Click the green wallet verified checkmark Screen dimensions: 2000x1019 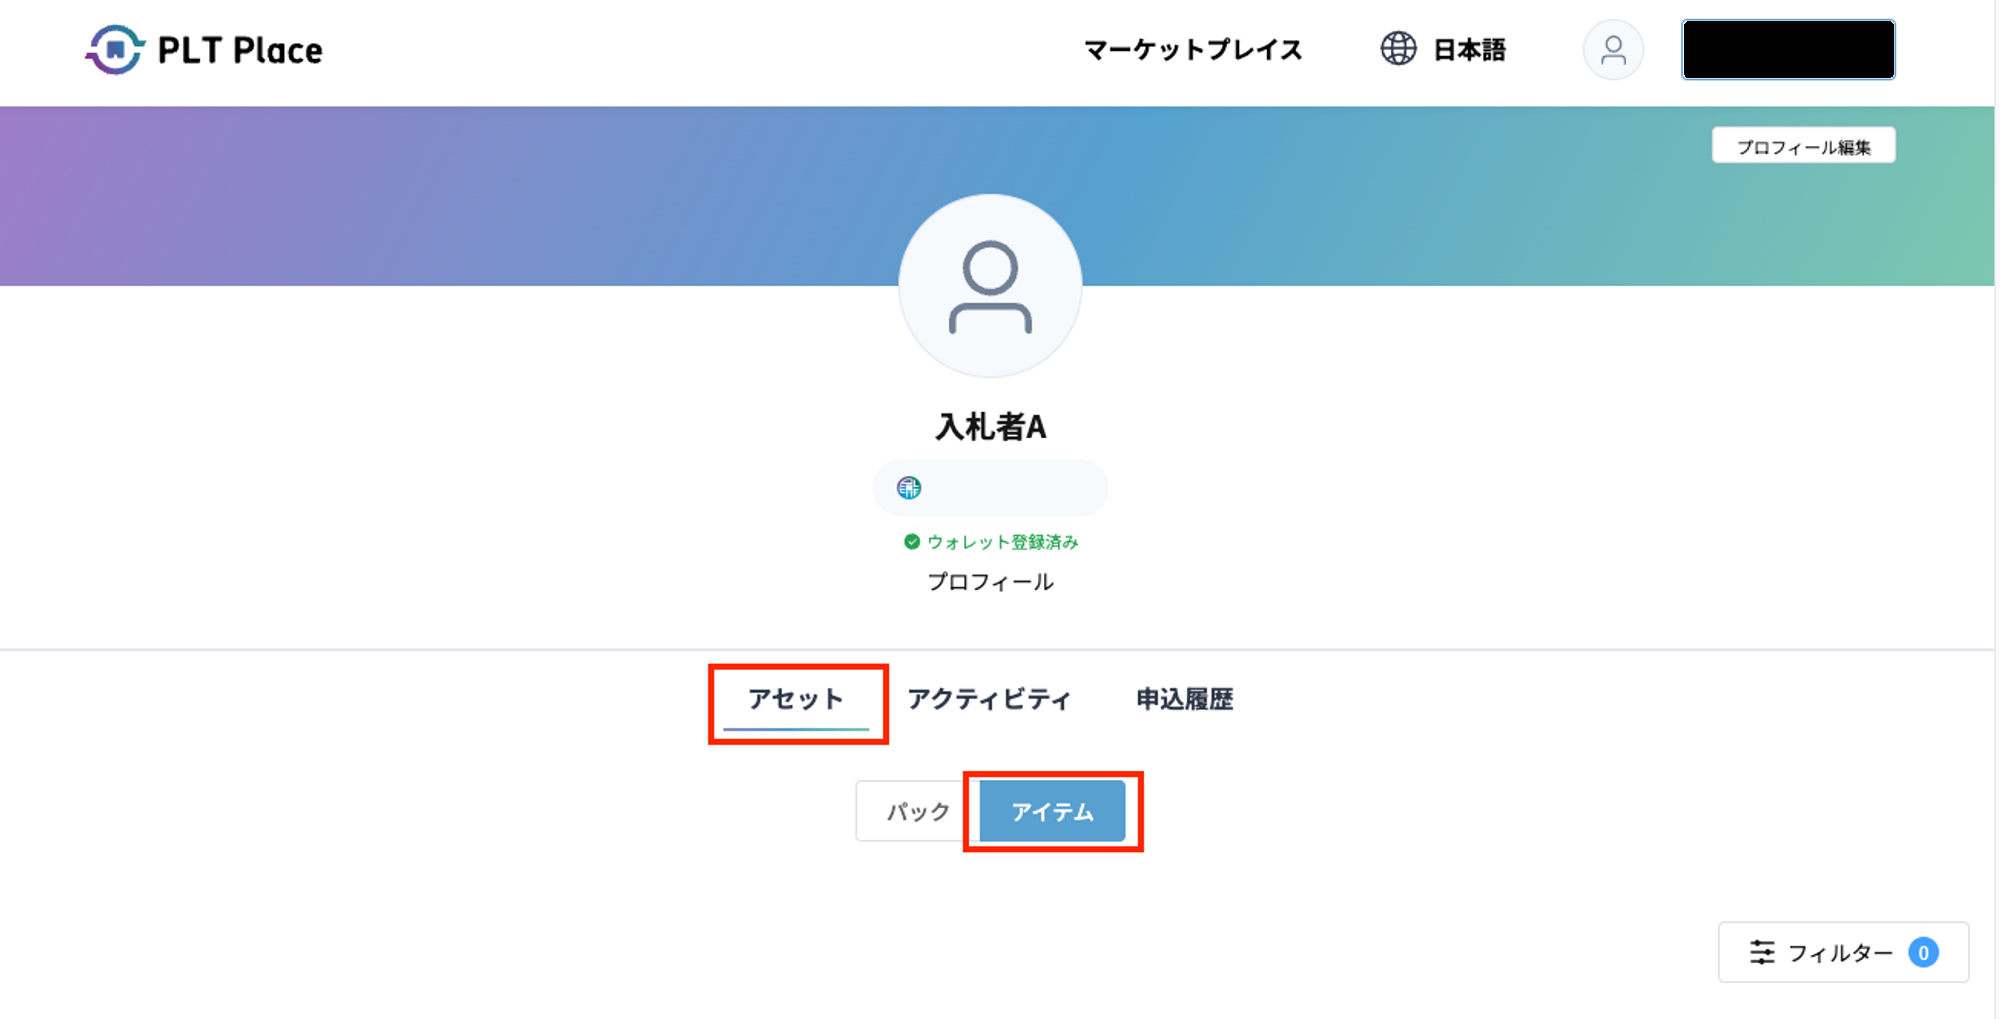coord(912,542)
